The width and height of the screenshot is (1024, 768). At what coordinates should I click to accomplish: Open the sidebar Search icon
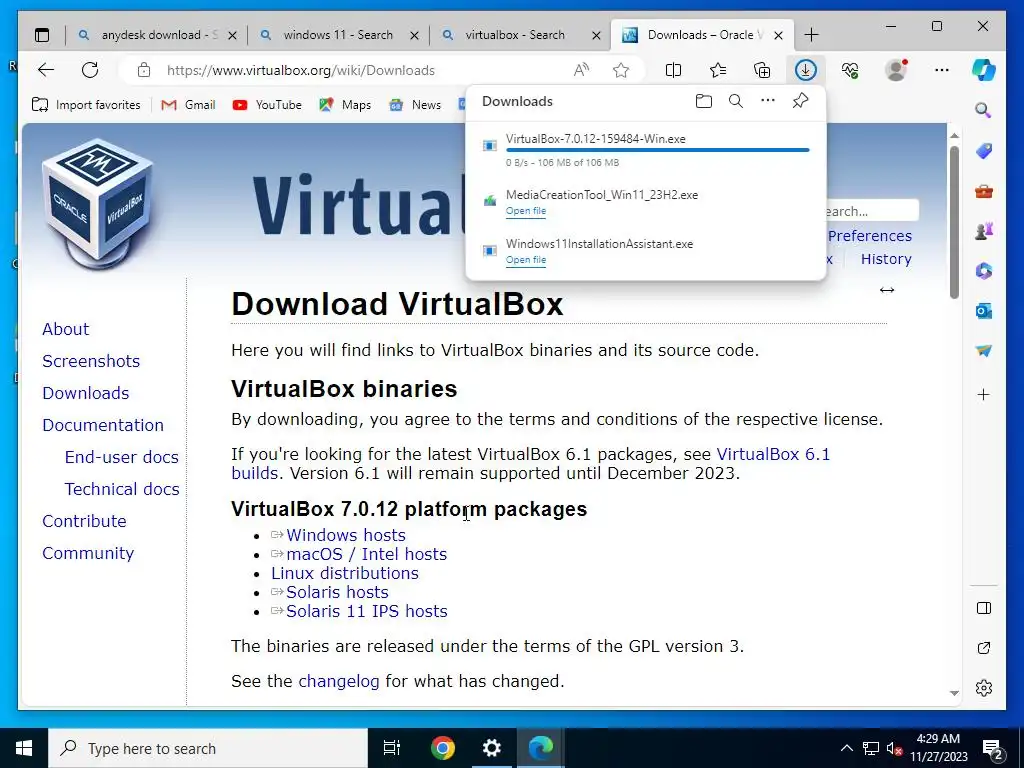[984, 110]
